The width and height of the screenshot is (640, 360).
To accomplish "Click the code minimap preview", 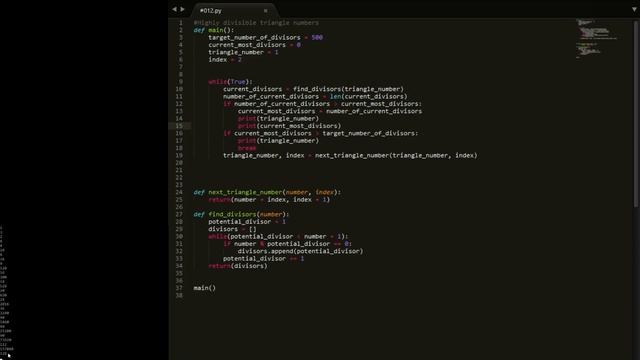I will 596,39.
